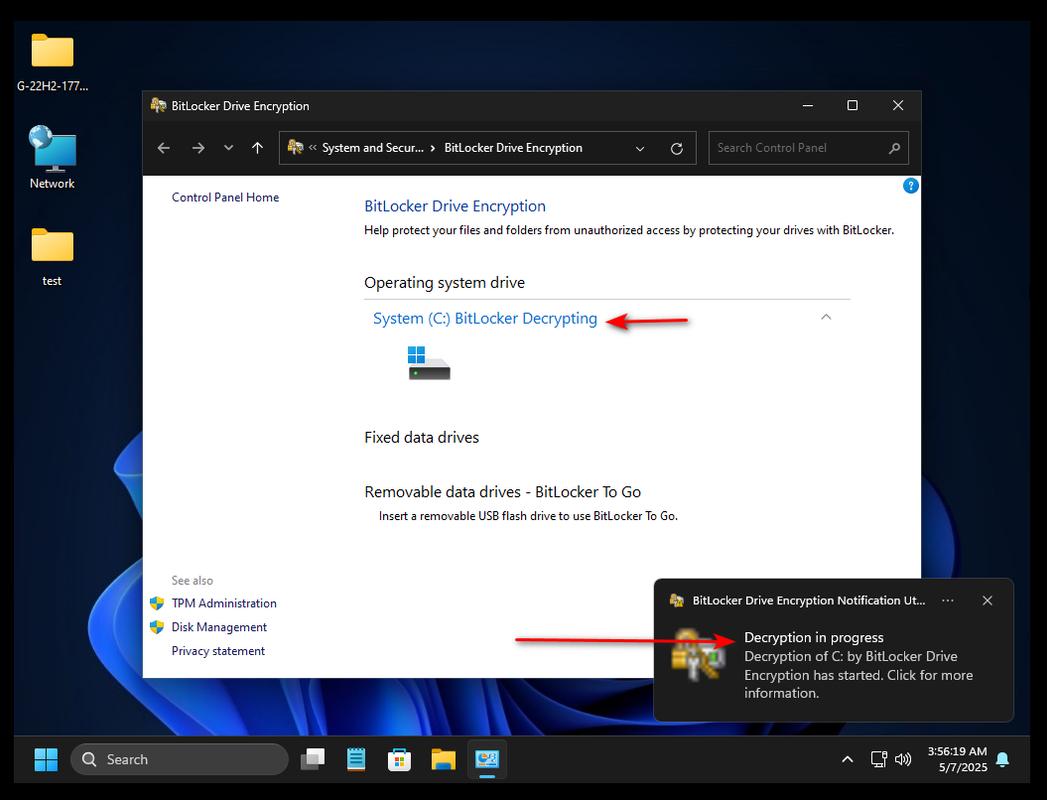
Task: Open the blue Help question mark icon
Action: (911, 186)
